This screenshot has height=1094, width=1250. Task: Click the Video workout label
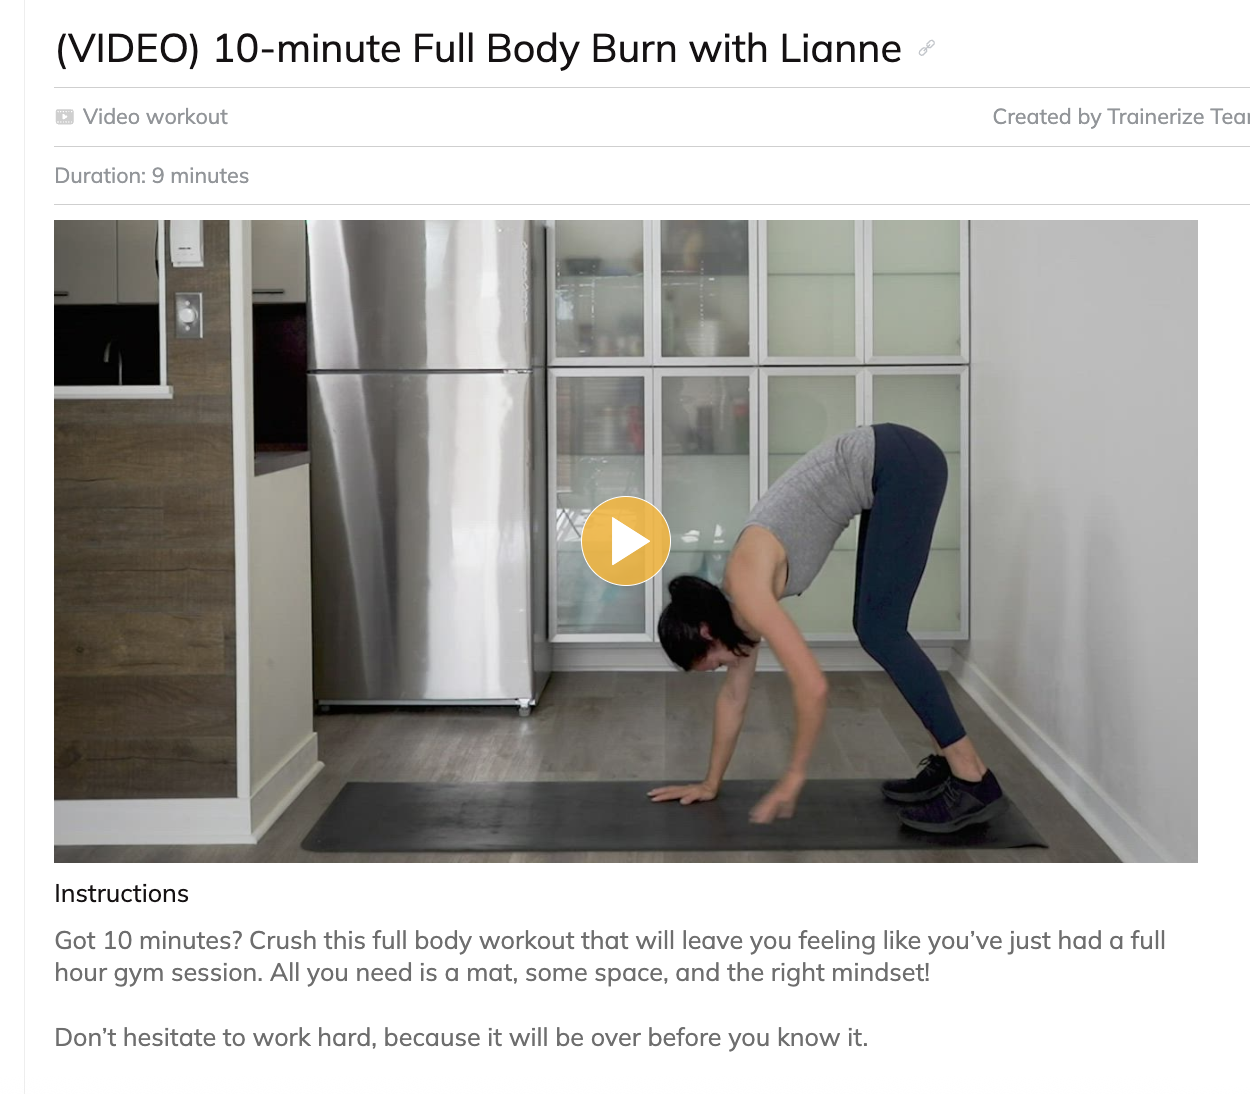coord(155,117)
